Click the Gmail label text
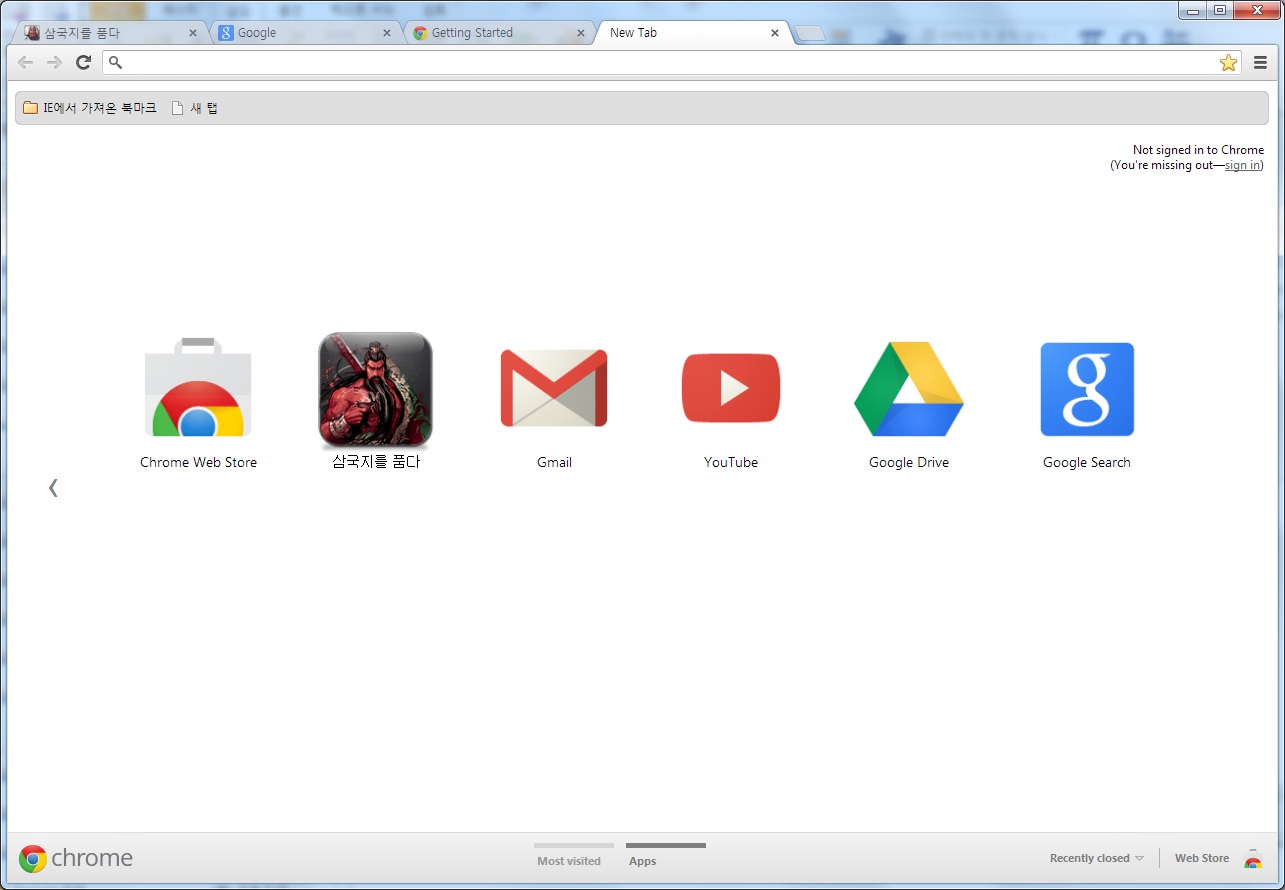 tap(554, 462)
